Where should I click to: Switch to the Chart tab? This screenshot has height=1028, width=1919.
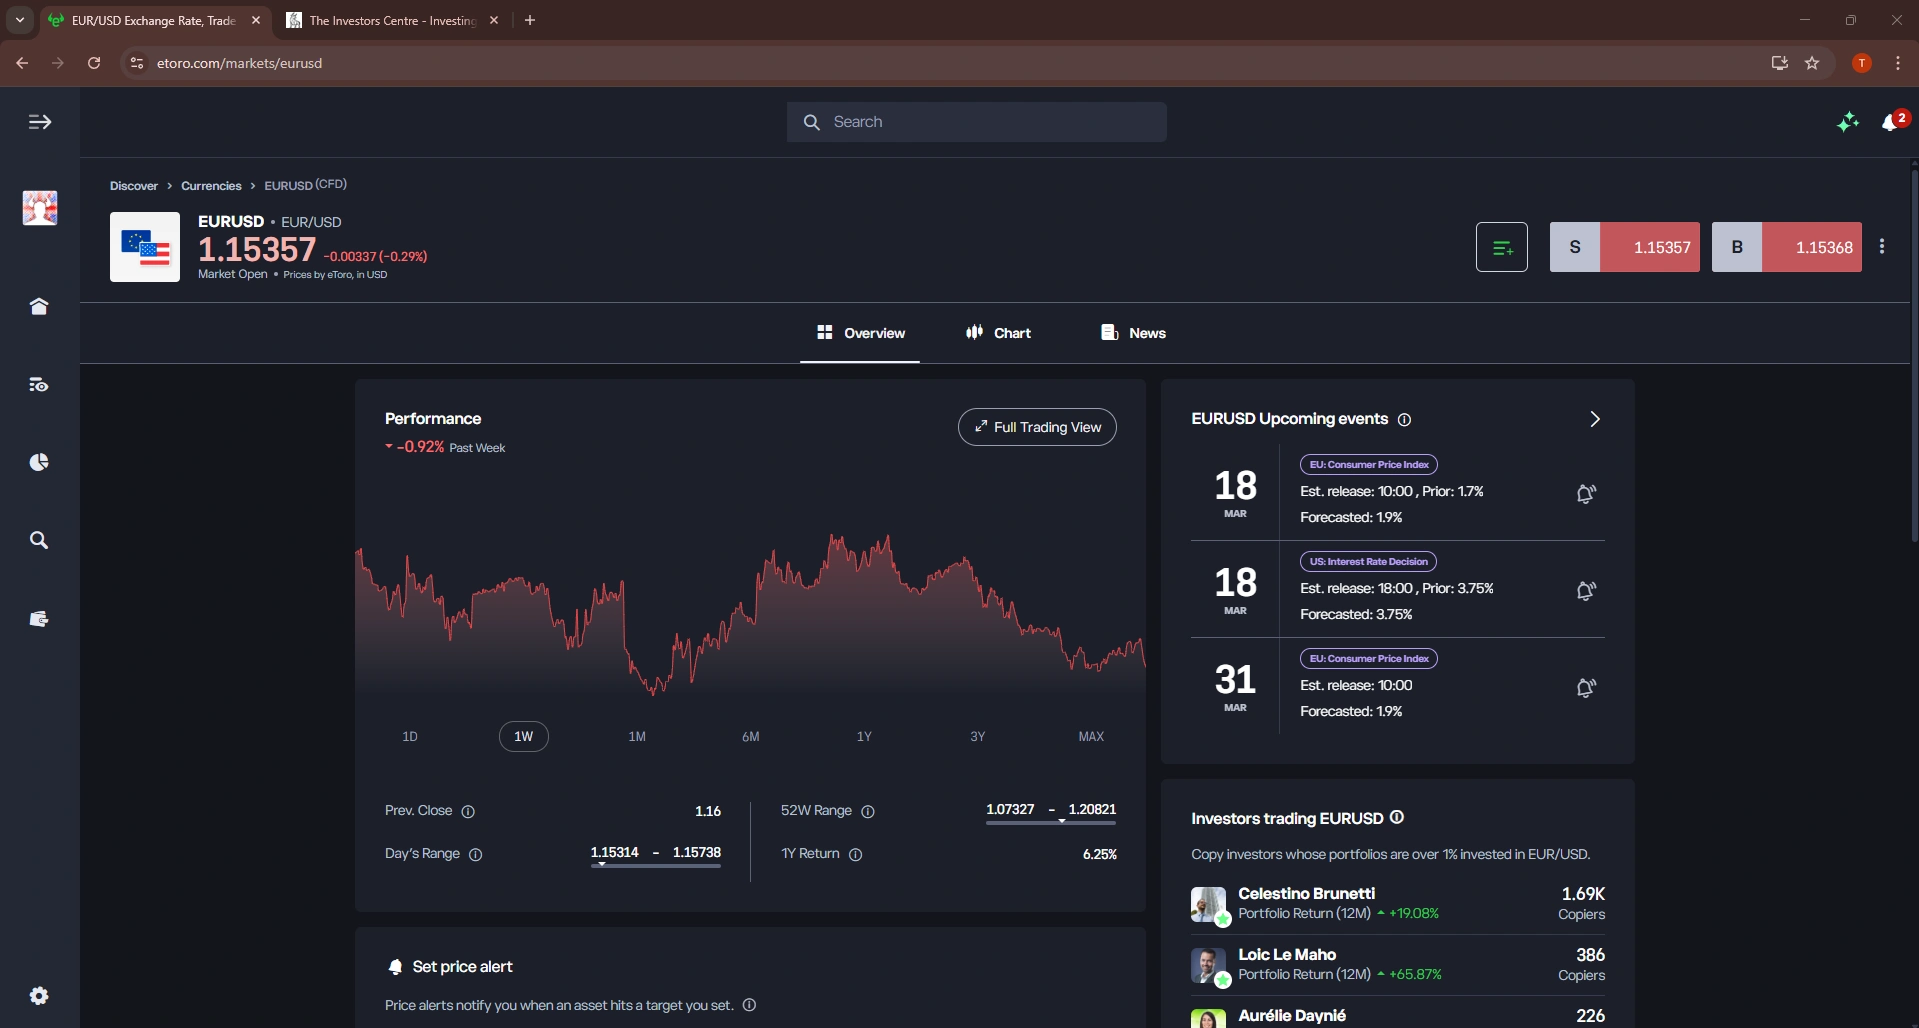point(998,333)
